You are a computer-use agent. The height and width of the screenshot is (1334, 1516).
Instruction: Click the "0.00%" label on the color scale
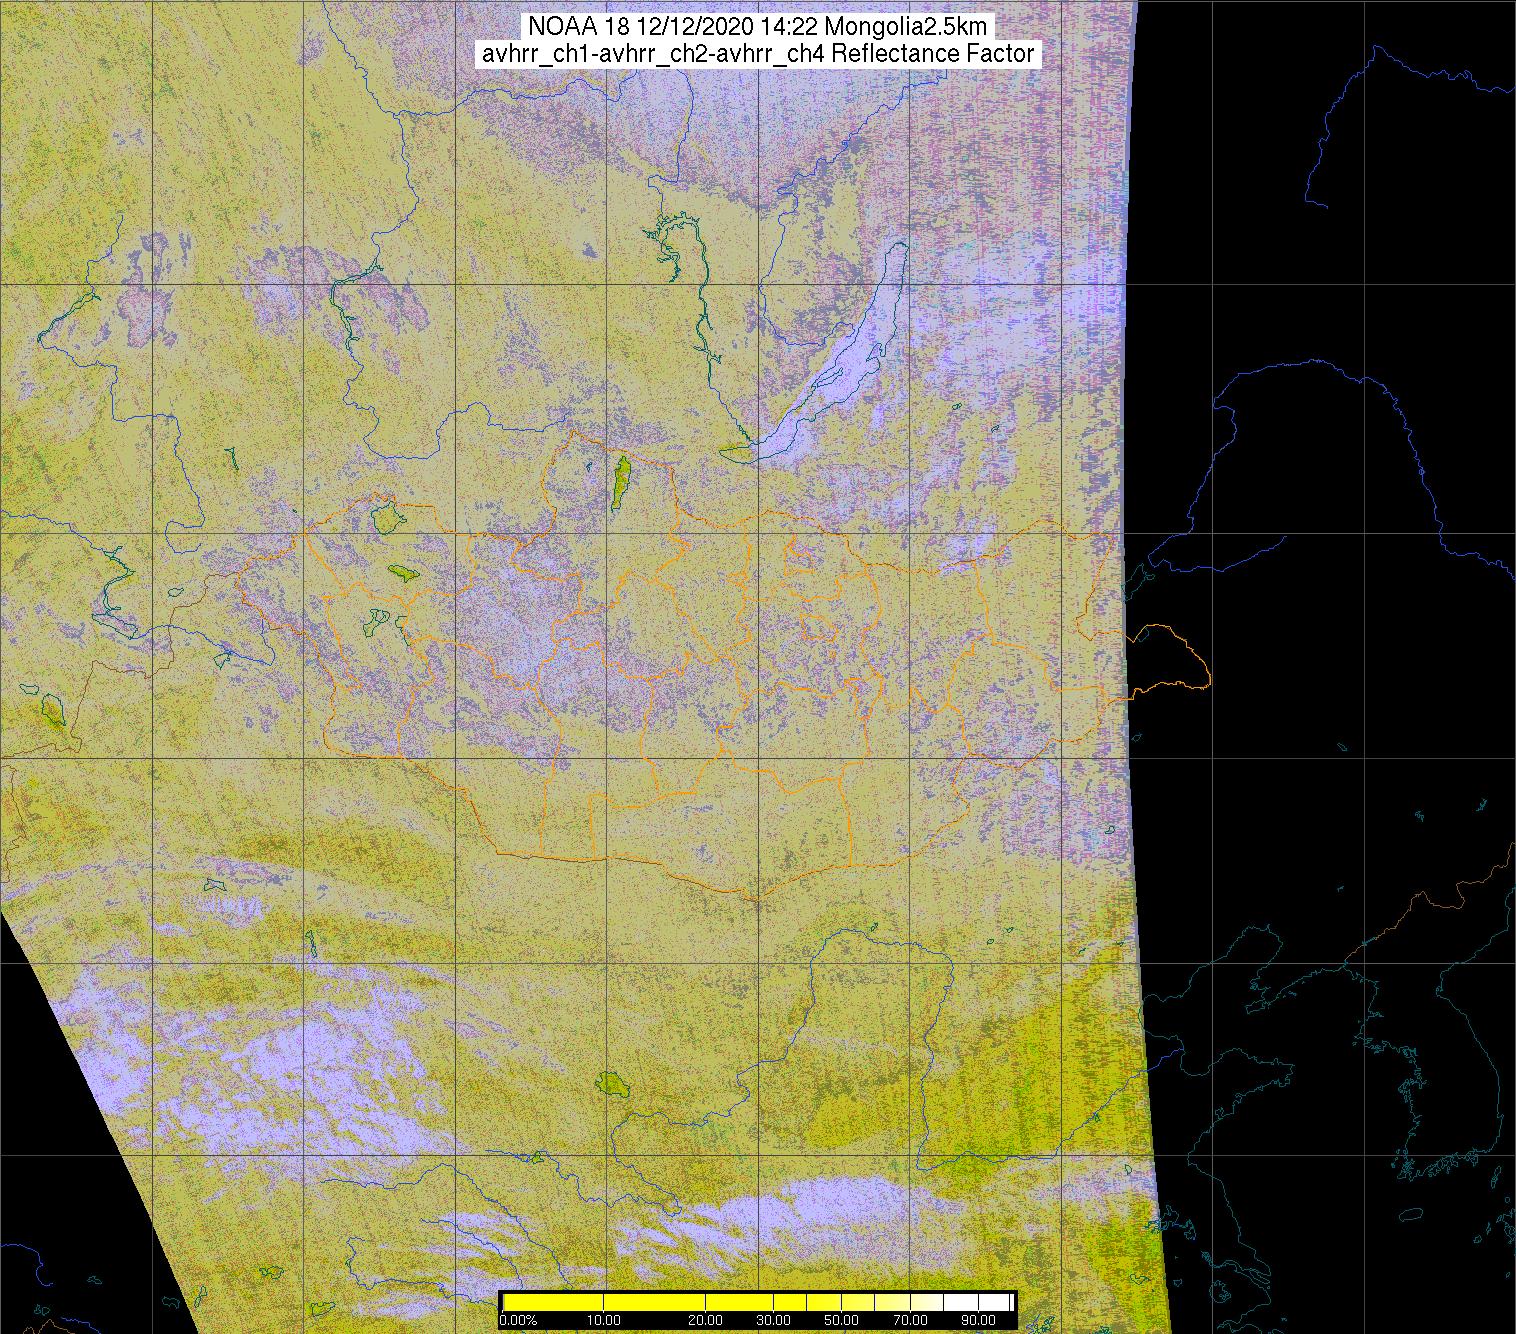(x=518, y=1320)
